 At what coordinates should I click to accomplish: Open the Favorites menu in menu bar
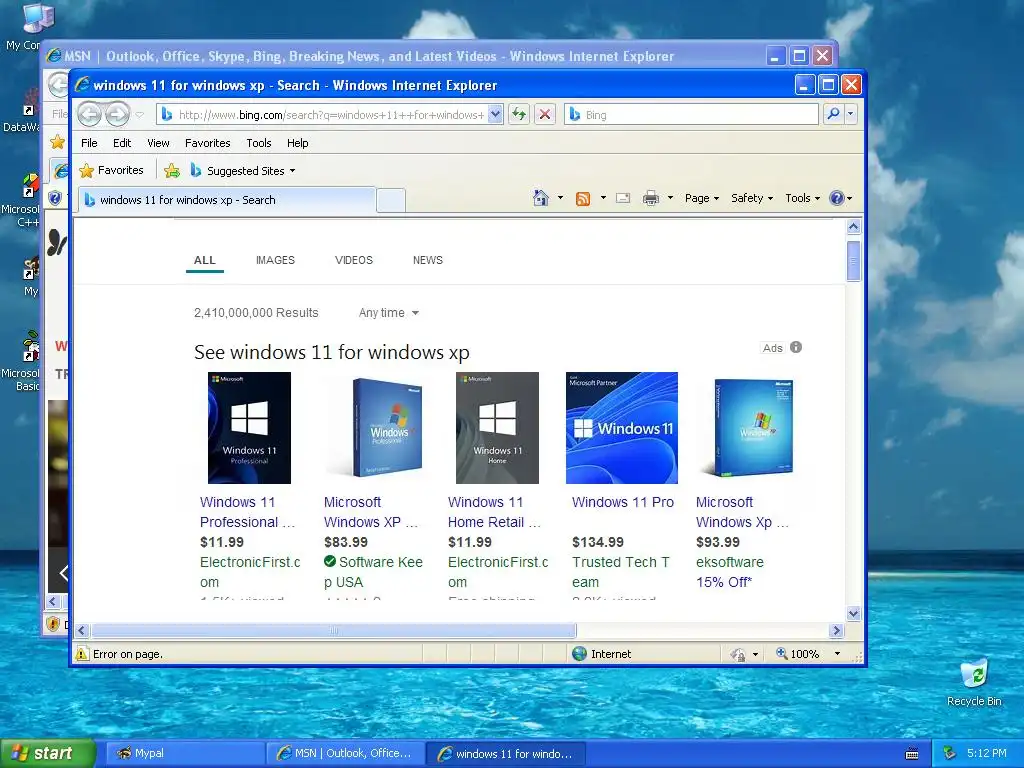[208, 143]
